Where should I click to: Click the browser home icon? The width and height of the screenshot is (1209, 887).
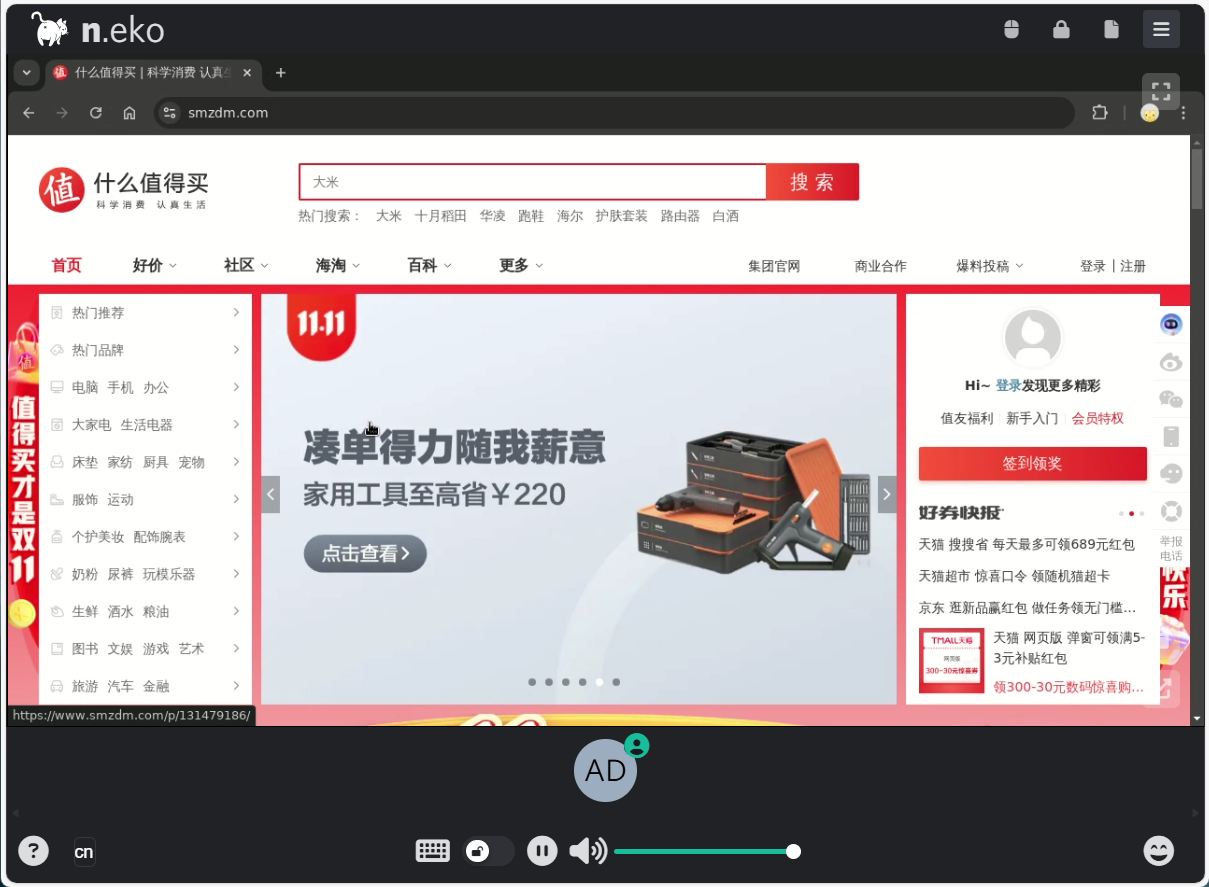[x=129, y=113]
